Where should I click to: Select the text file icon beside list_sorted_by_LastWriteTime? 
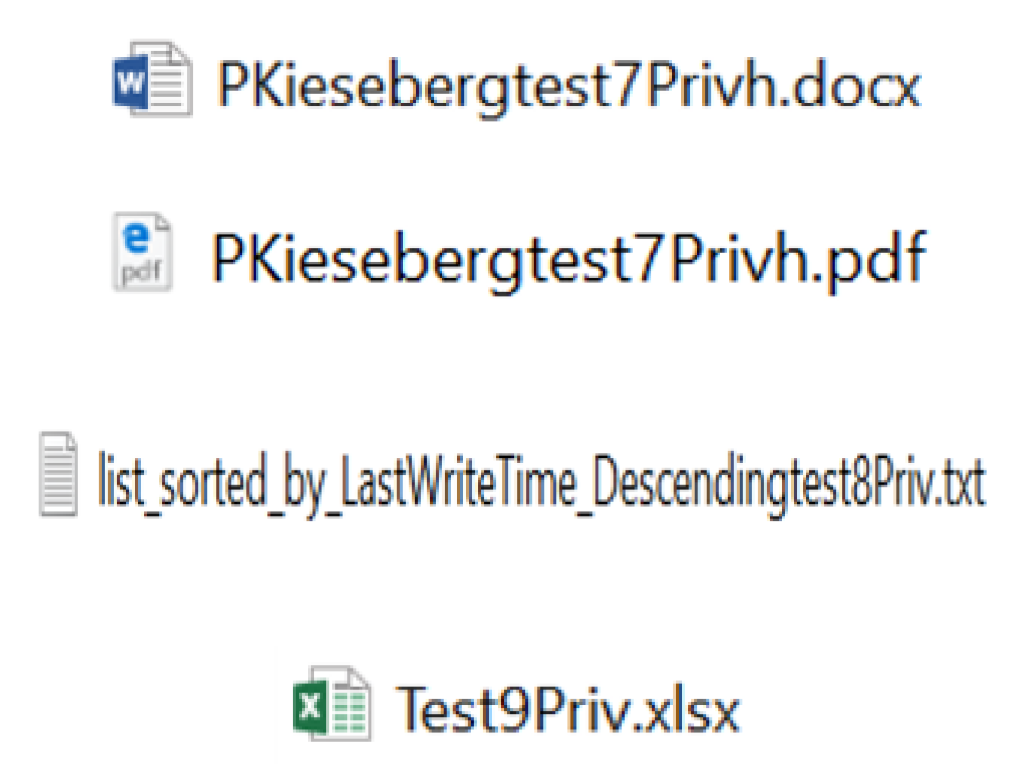[x=58, y=474]
